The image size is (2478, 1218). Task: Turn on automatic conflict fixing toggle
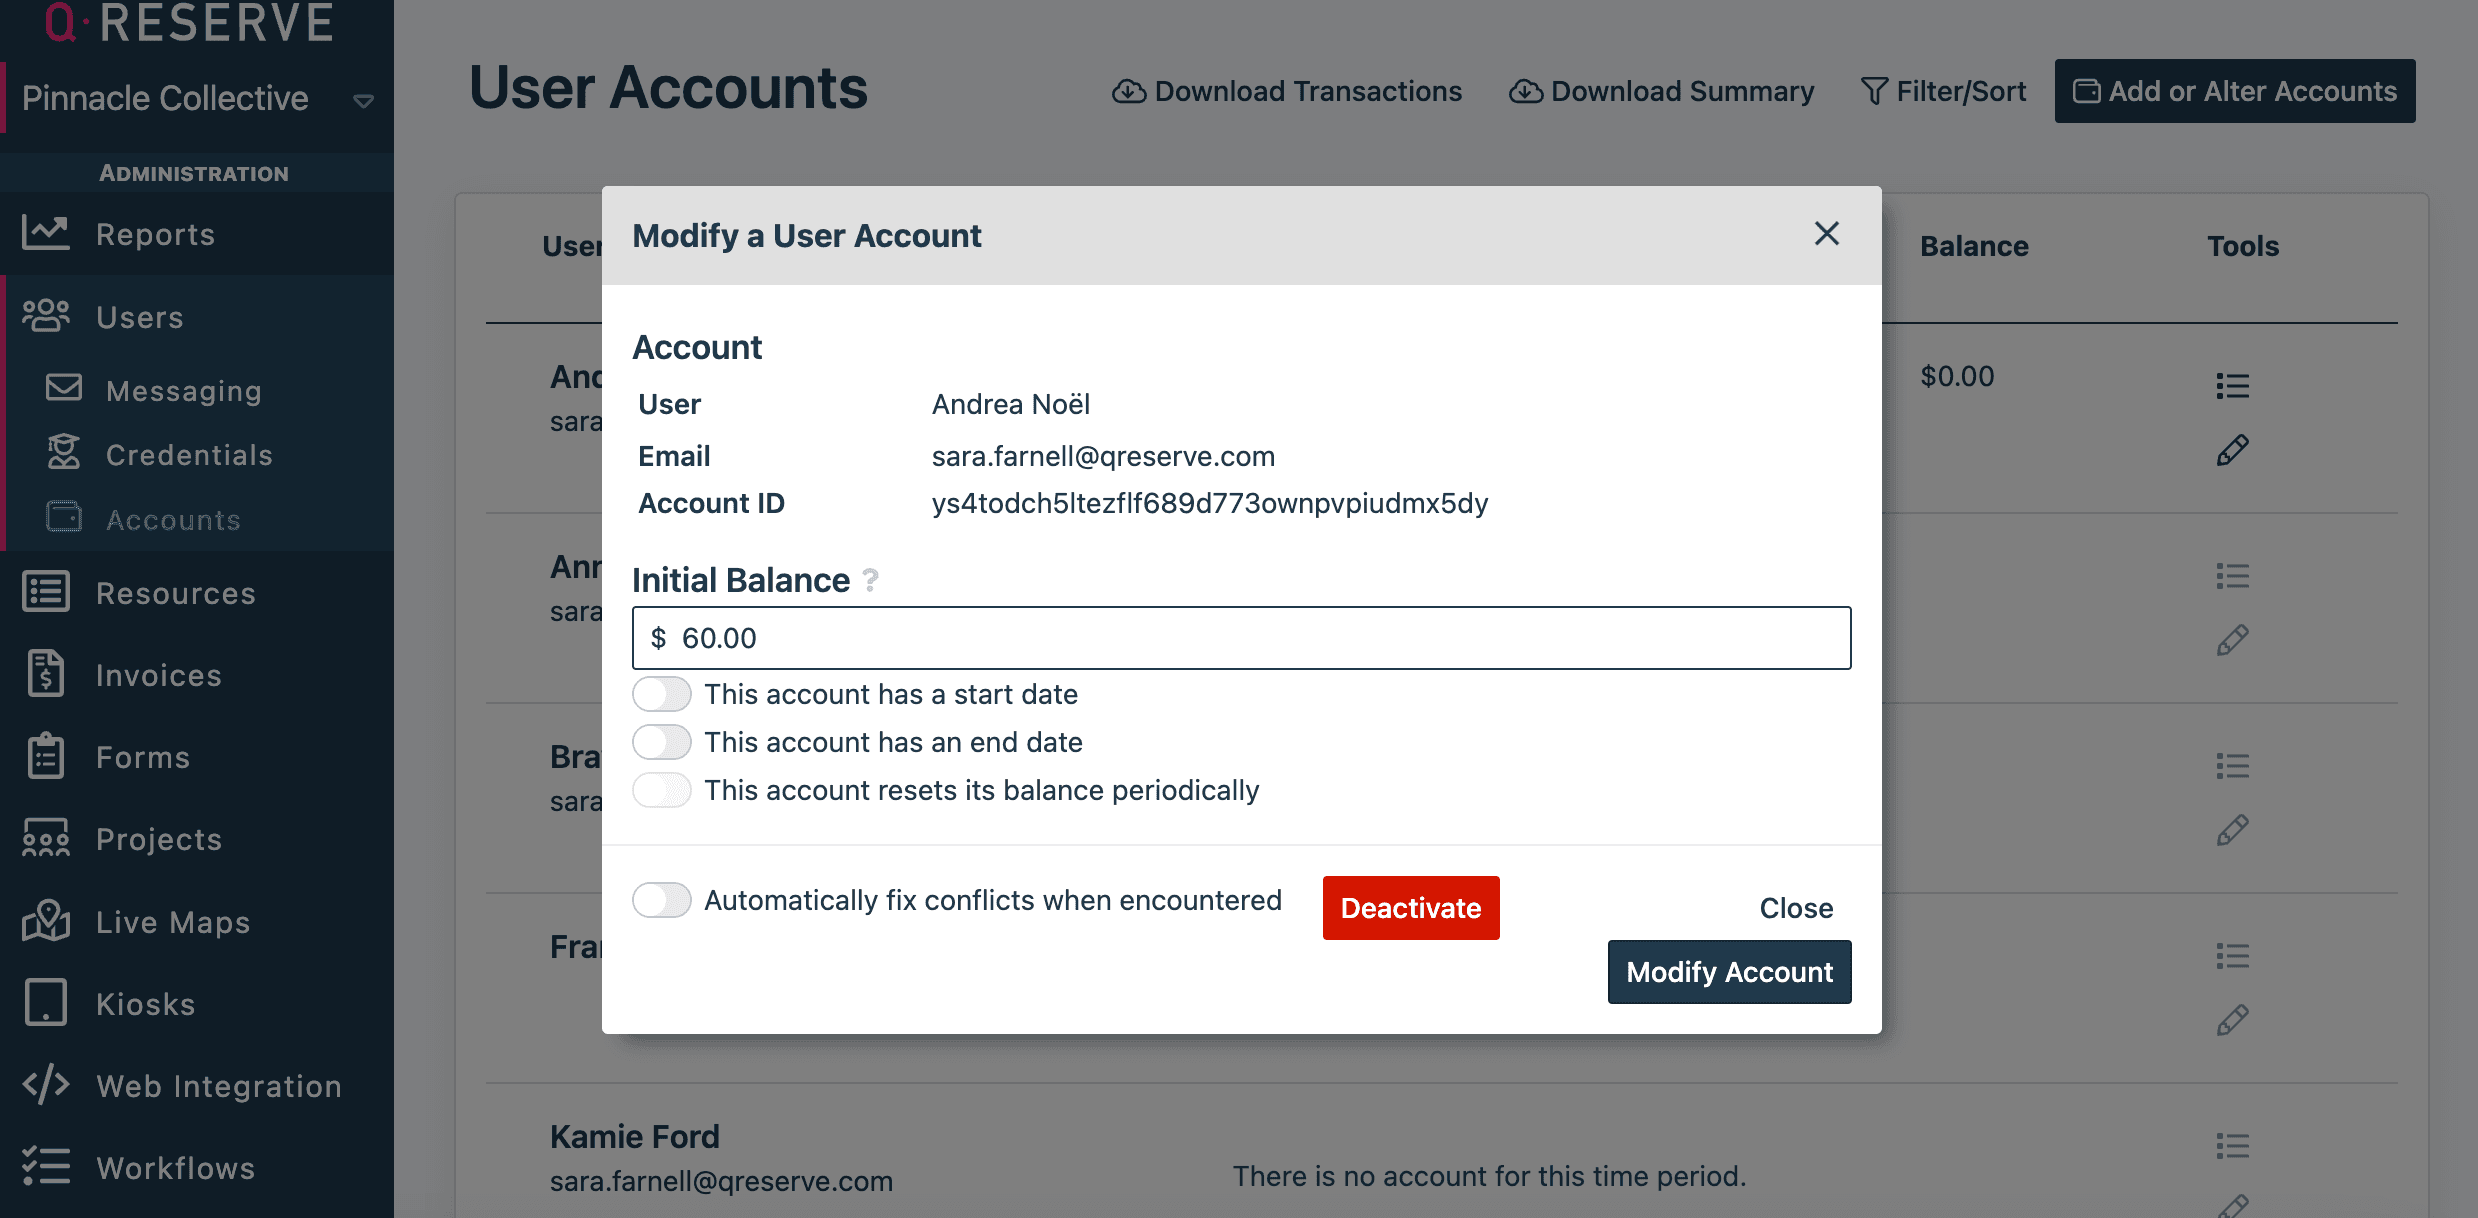662,900
